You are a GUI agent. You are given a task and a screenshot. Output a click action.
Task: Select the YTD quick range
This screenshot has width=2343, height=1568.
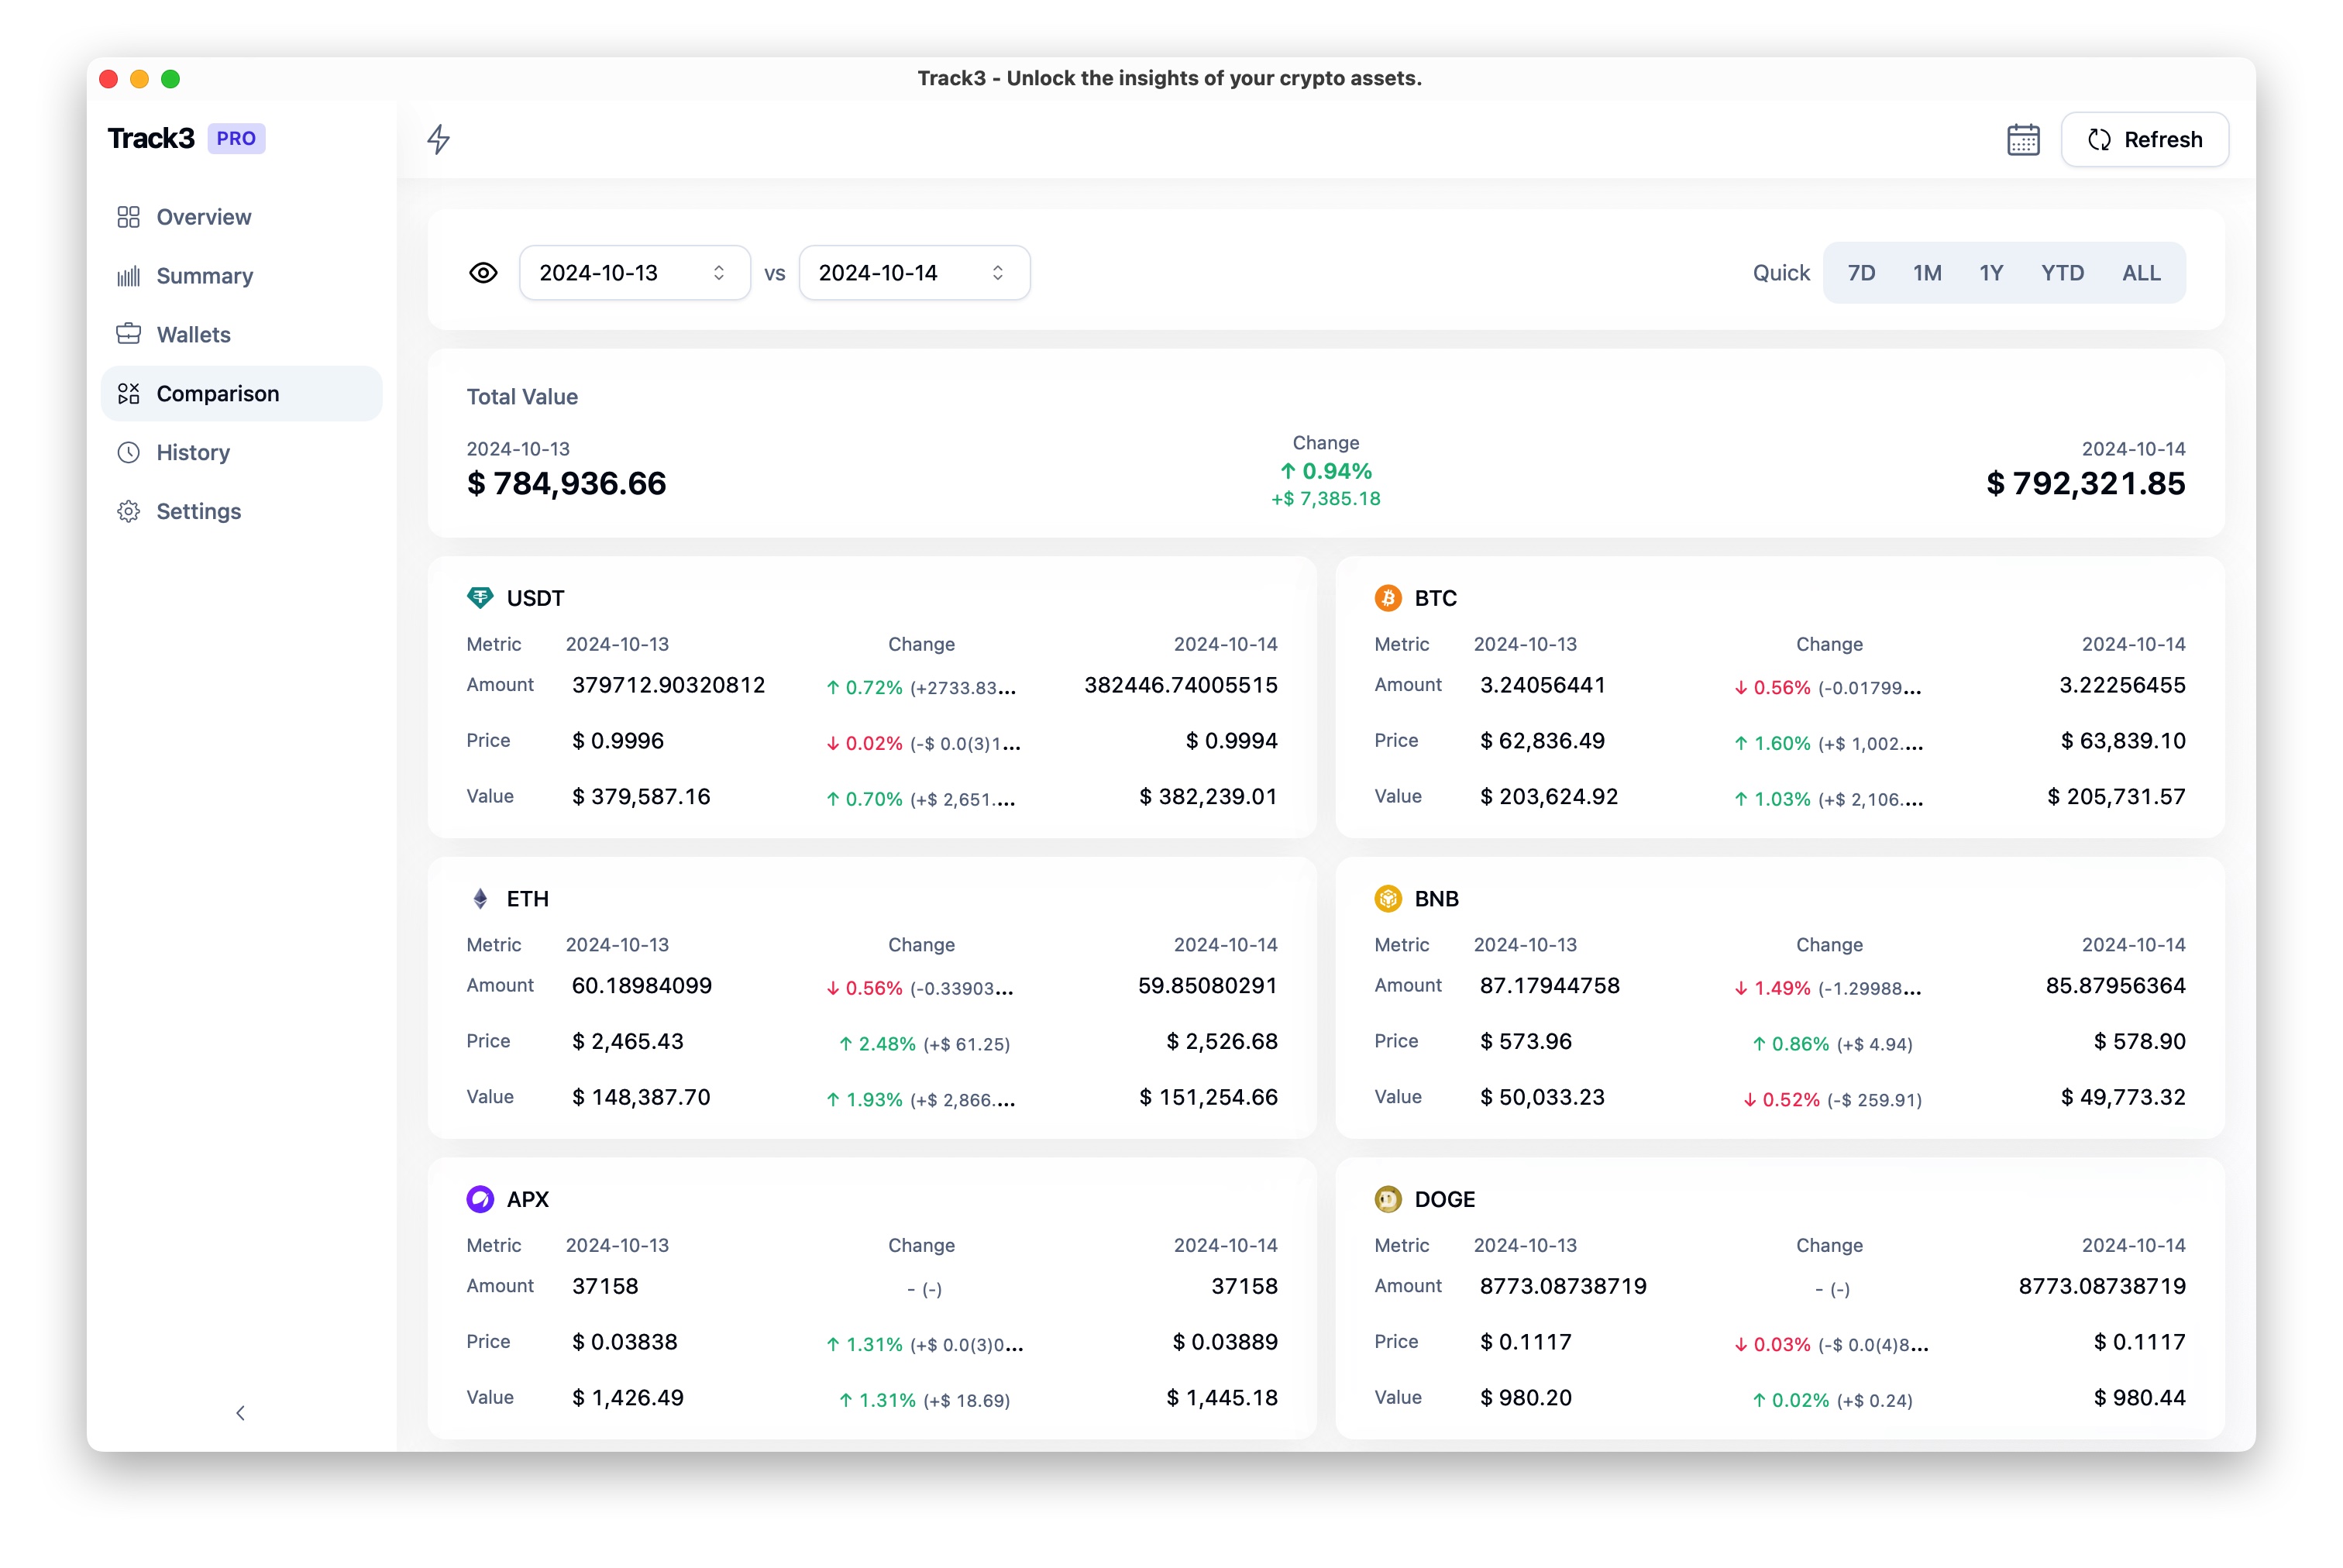pos(2061,273)
